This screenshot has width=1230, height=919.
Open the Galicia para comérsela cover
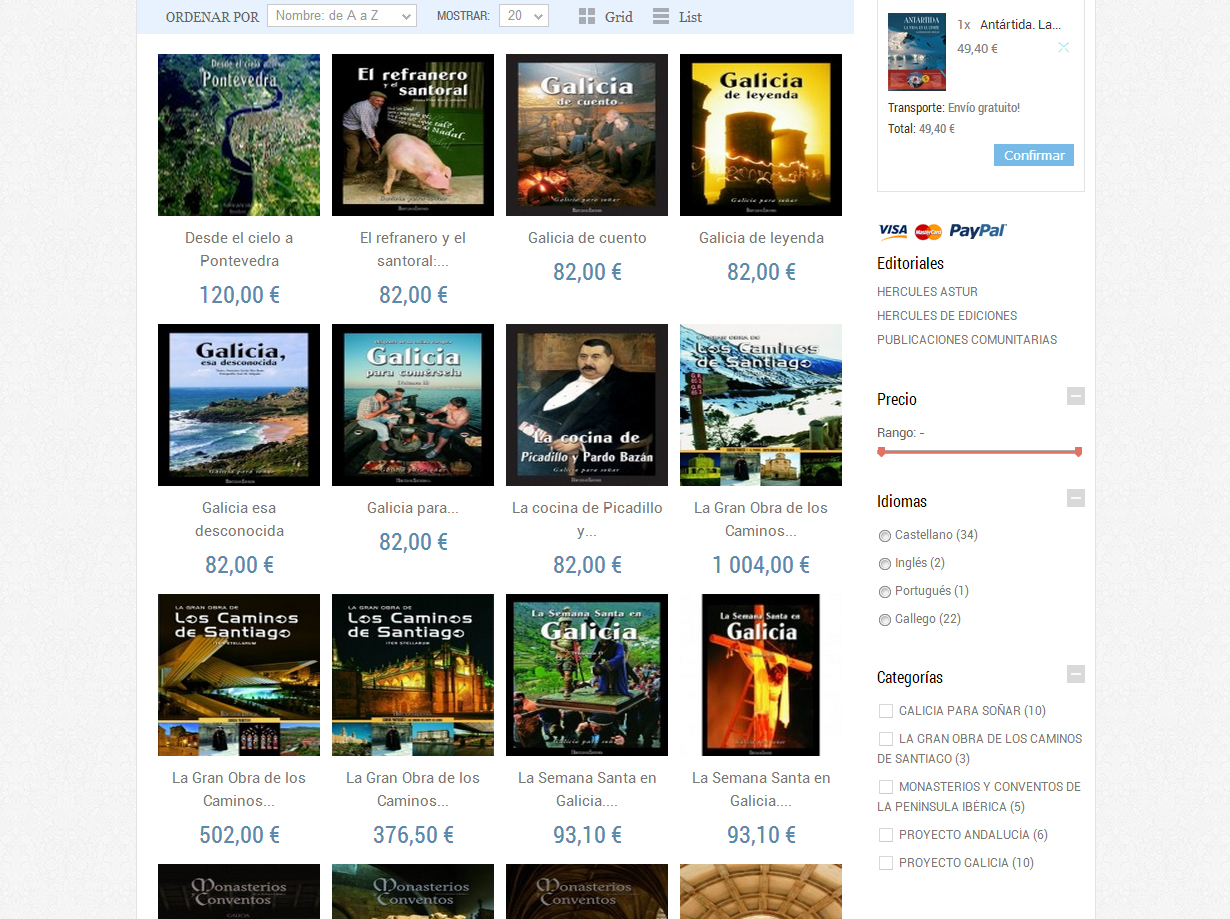[413, 405]
